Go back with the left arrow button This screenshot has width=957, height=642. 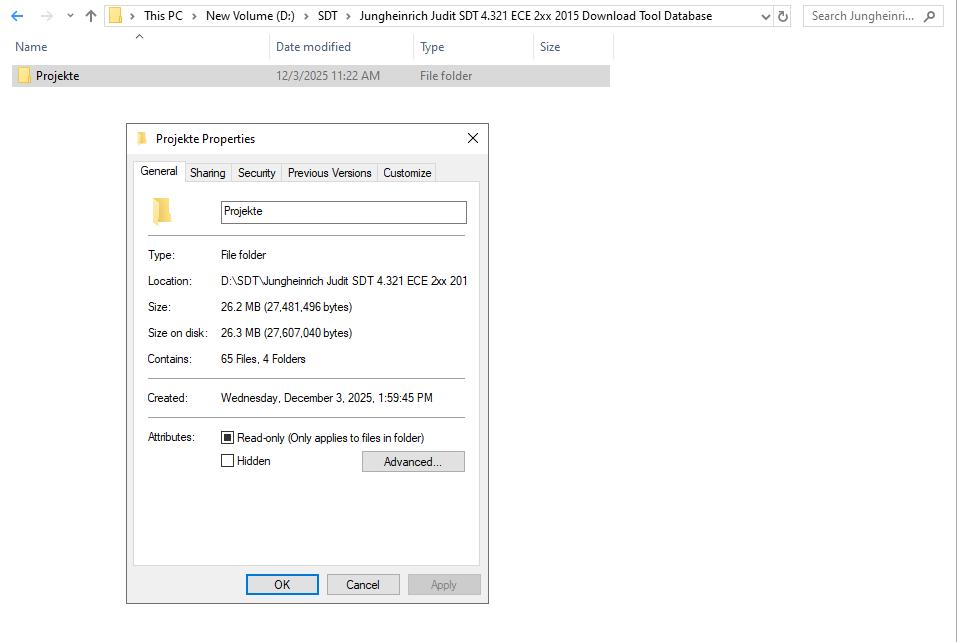[x=17, y=16]
